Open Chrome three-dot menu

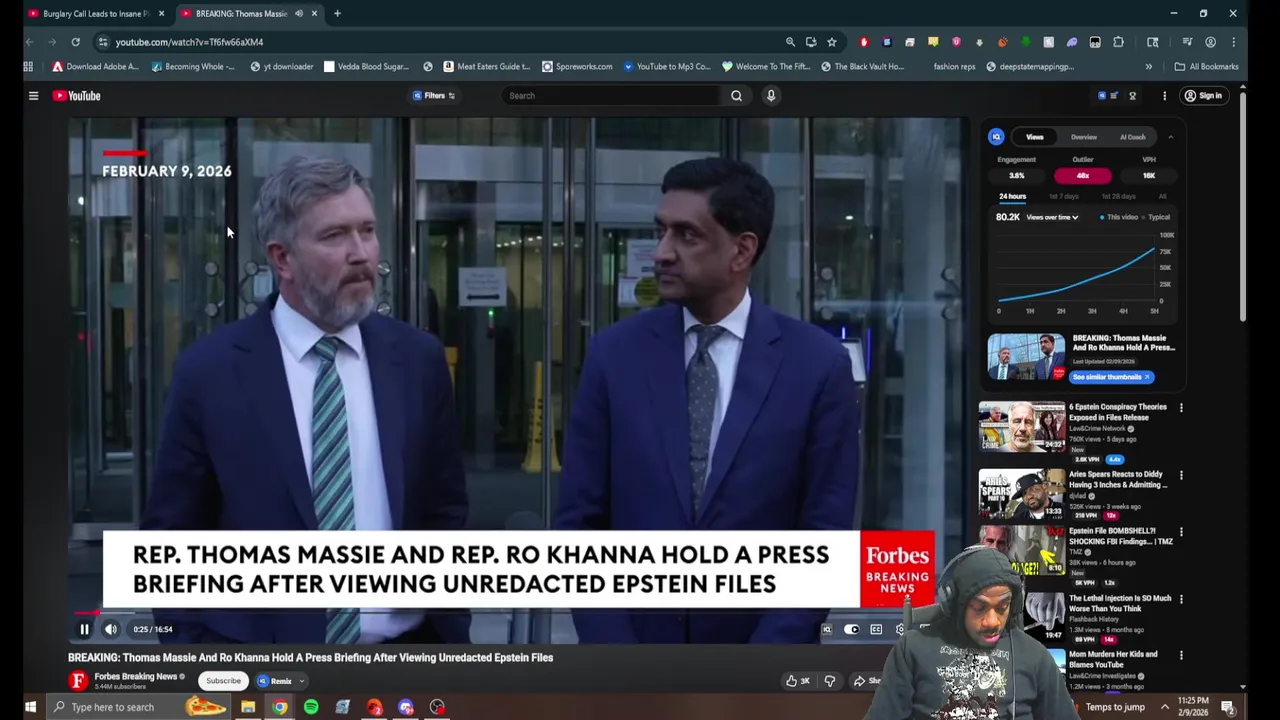(x=1233, y=42)
